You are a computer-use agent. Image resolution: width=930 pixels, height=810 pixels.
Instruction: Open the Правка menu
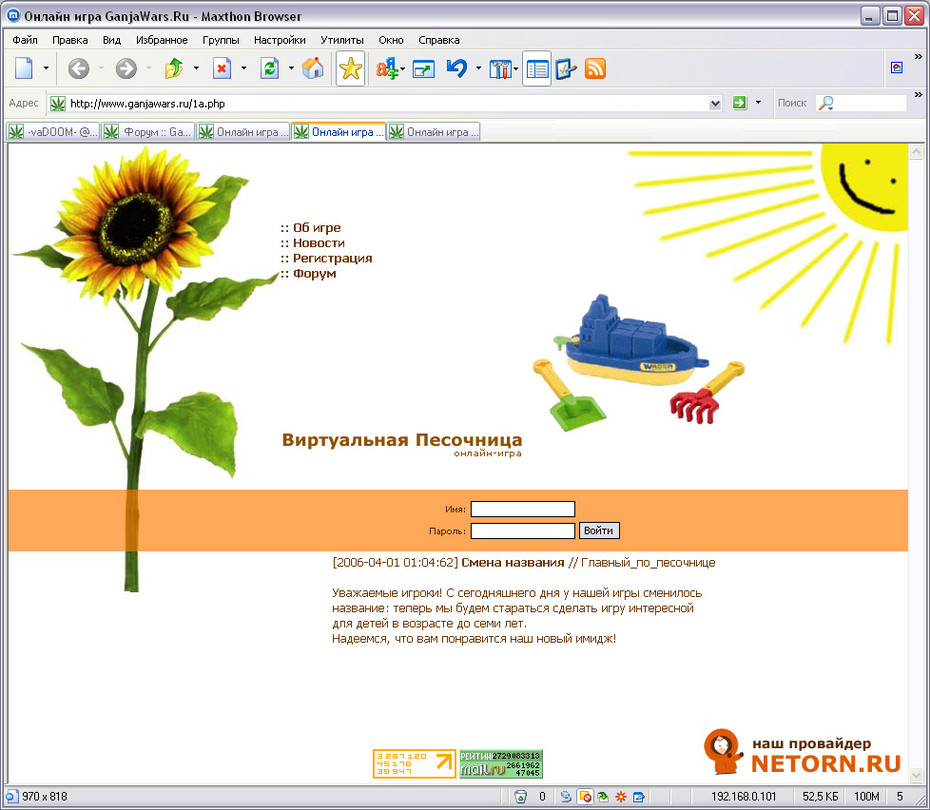point(70,40)
